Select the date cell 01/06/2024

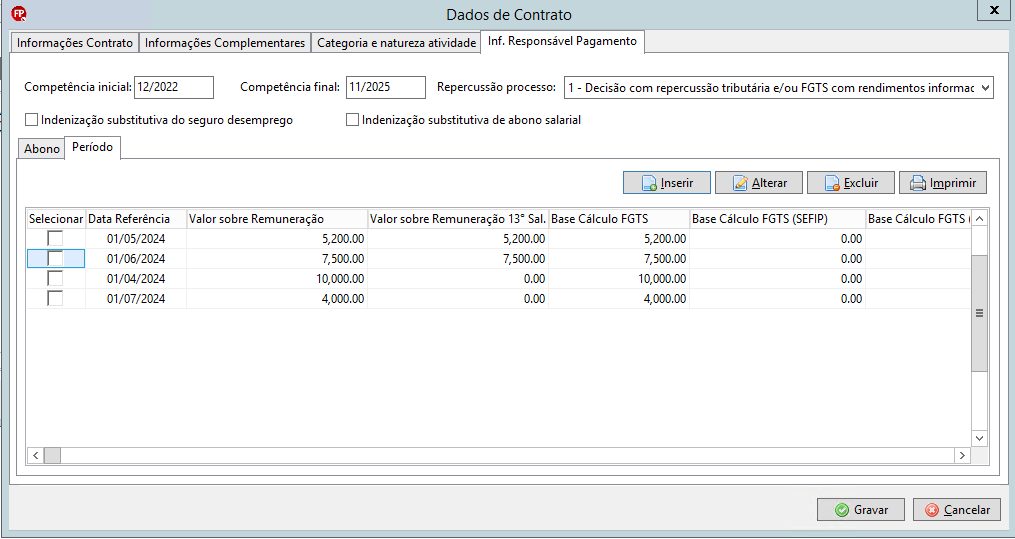pyautogui.click(x=136, y=259)
